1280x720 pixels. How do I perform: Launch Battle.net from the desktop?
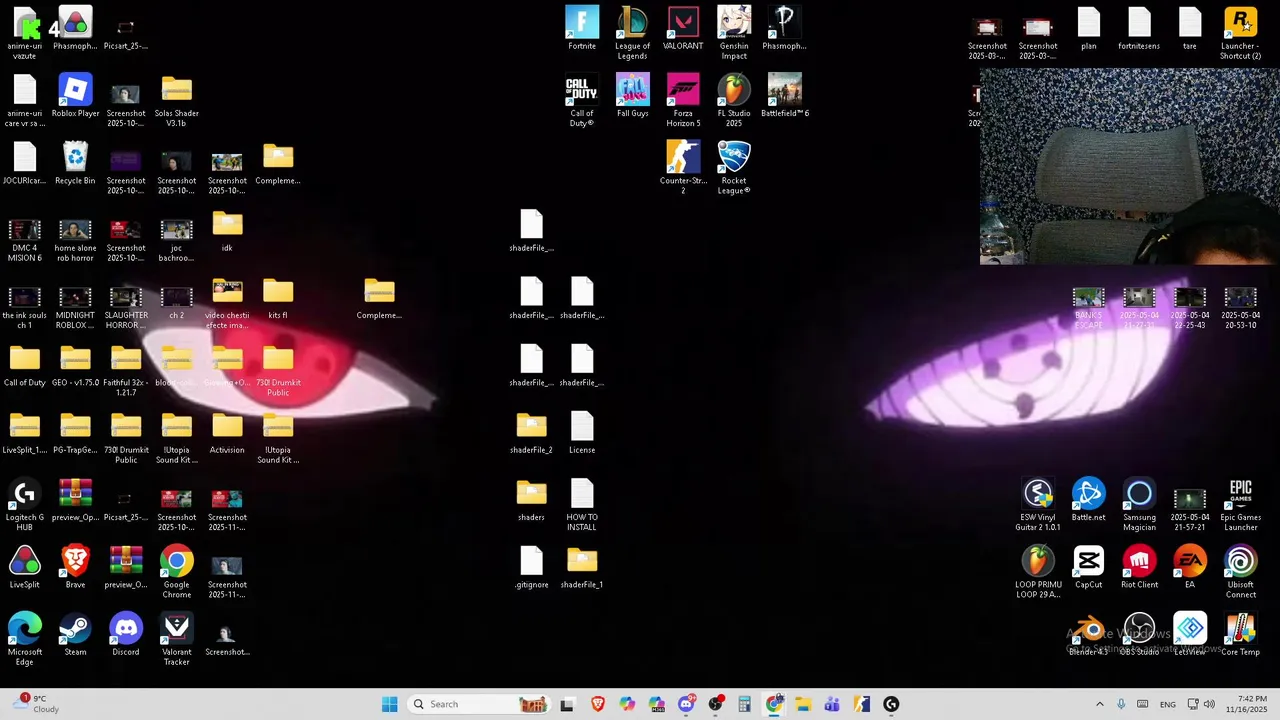click(x=1088, y=499)
